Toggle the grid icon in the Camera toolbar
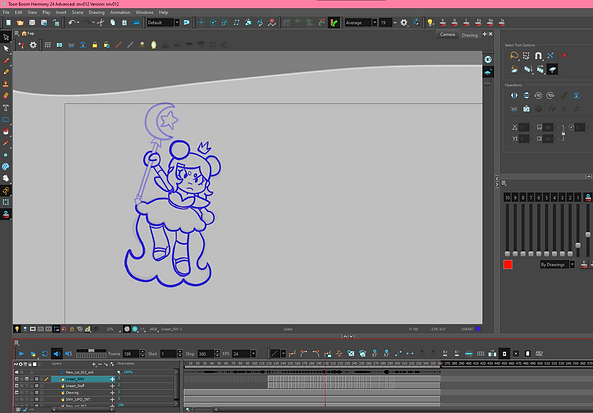 48,45
